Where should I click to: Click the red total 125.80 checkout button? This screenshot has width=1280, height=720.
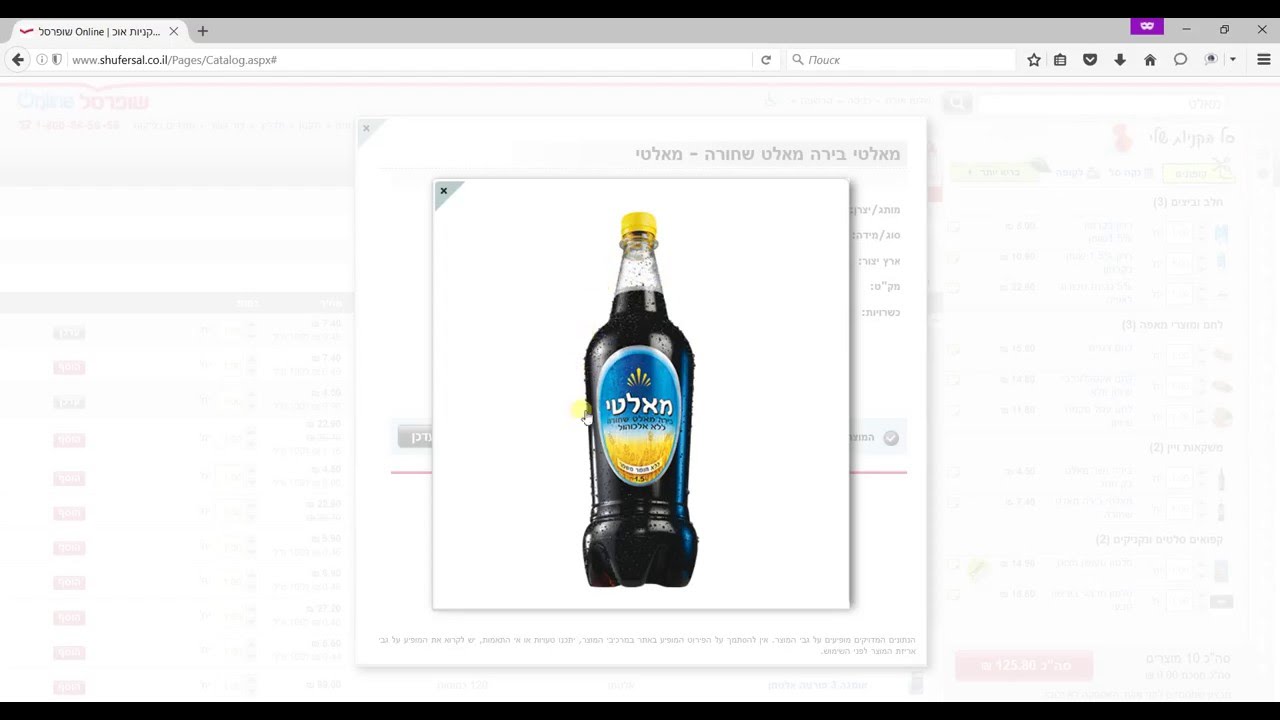1023,665
